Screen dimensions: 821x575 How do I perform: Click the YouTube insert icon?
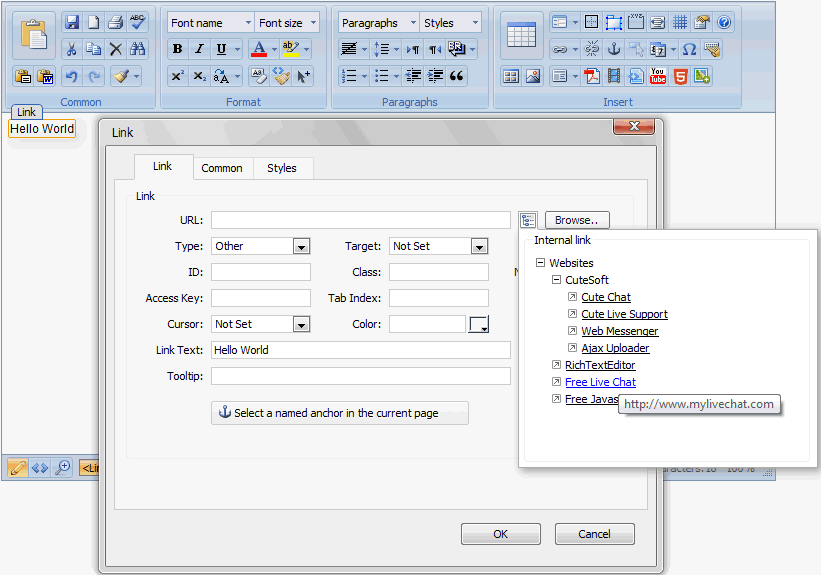tap(658, 75)
